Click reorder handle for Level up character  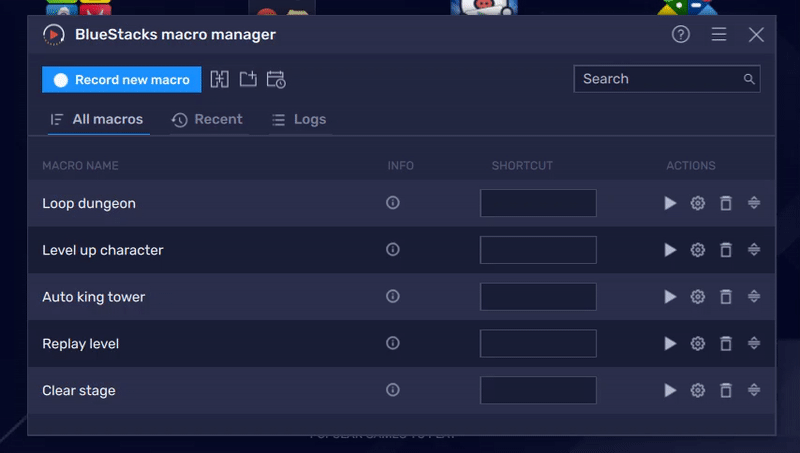click(x=754, y=249)
